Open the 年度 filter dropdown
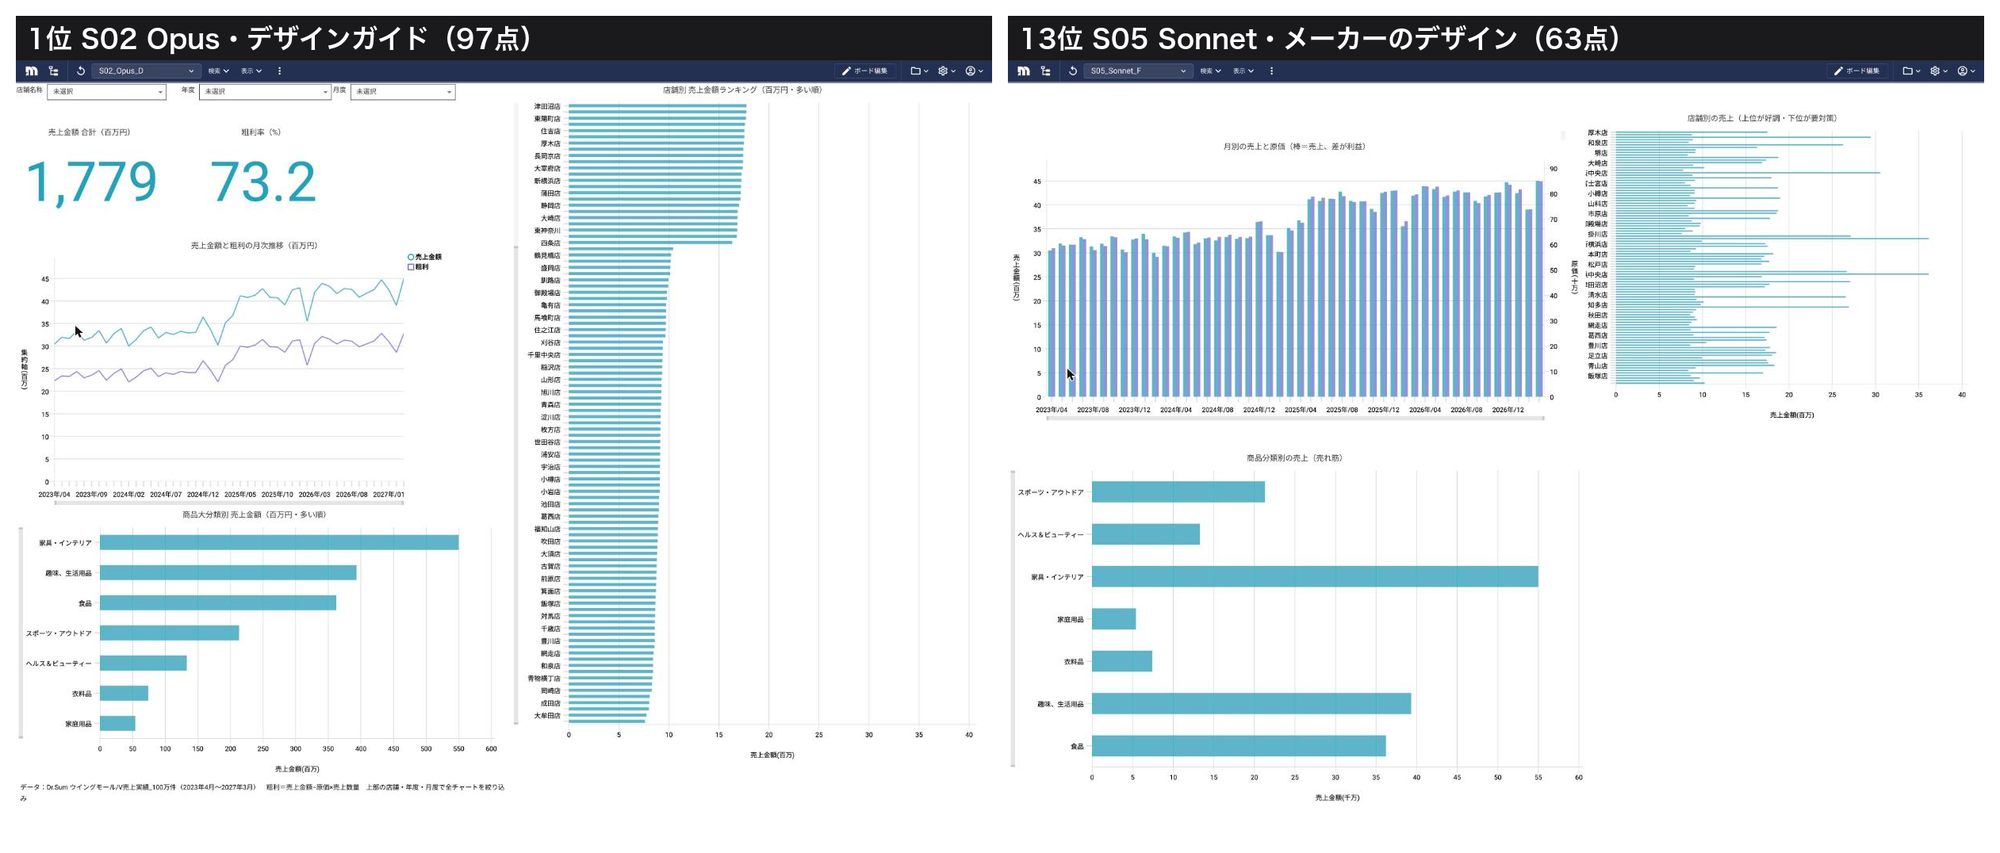2000x853 pixels. 265,92
